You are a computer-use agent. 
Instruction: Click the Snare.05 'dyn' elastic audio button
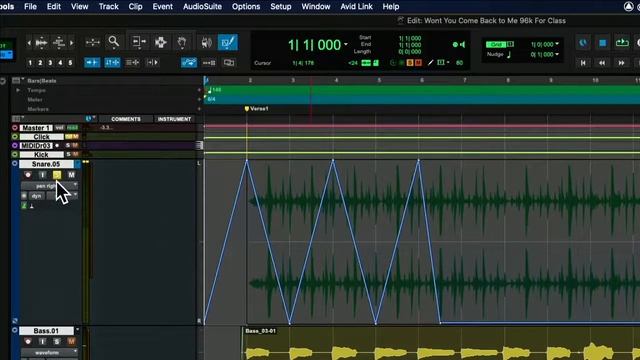point(36,196)
